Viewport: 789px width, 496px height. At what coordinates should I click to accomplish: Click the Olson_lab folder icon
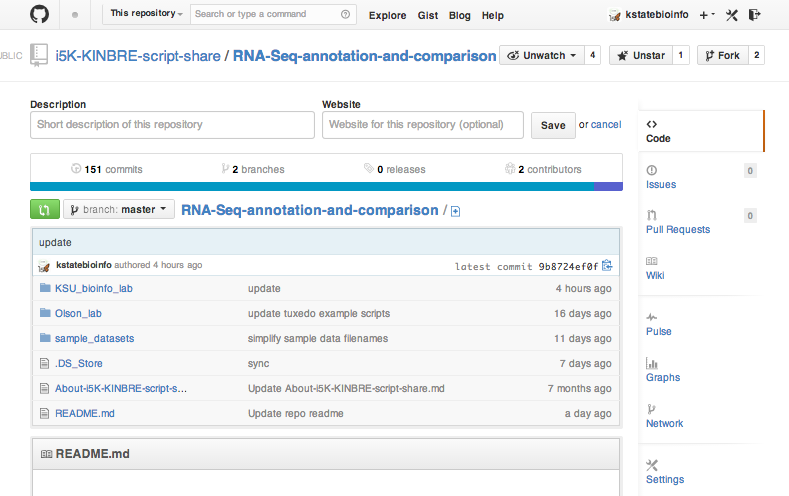45,313
